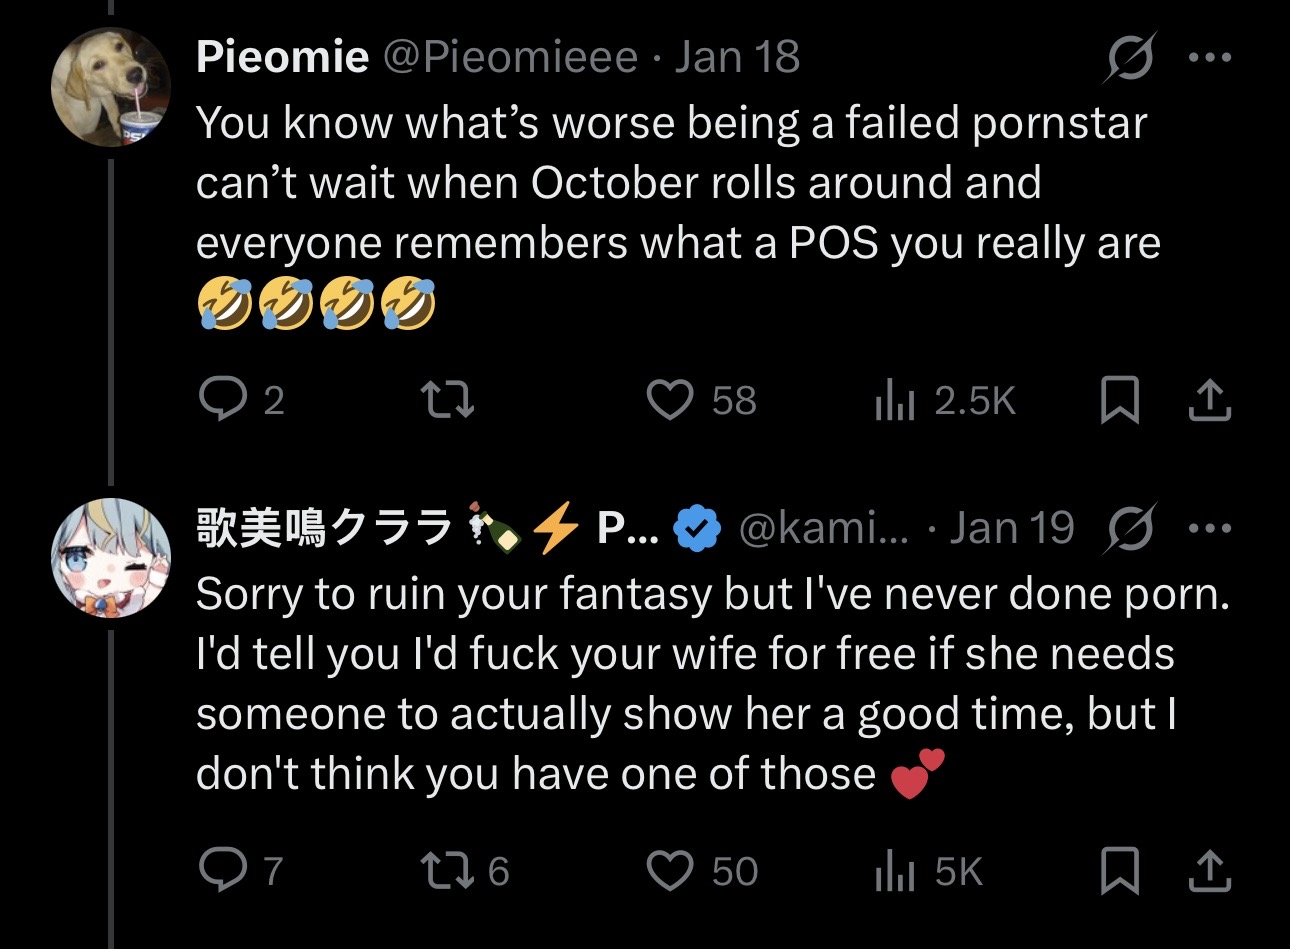View analytics showing 5K views

click(x=929, y=872)
